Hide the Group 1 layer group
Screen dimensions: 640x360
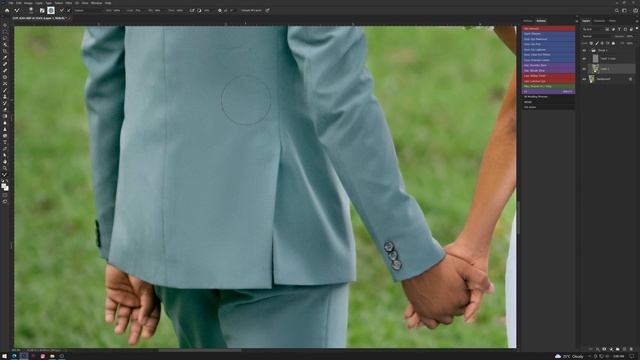[584, 50]
